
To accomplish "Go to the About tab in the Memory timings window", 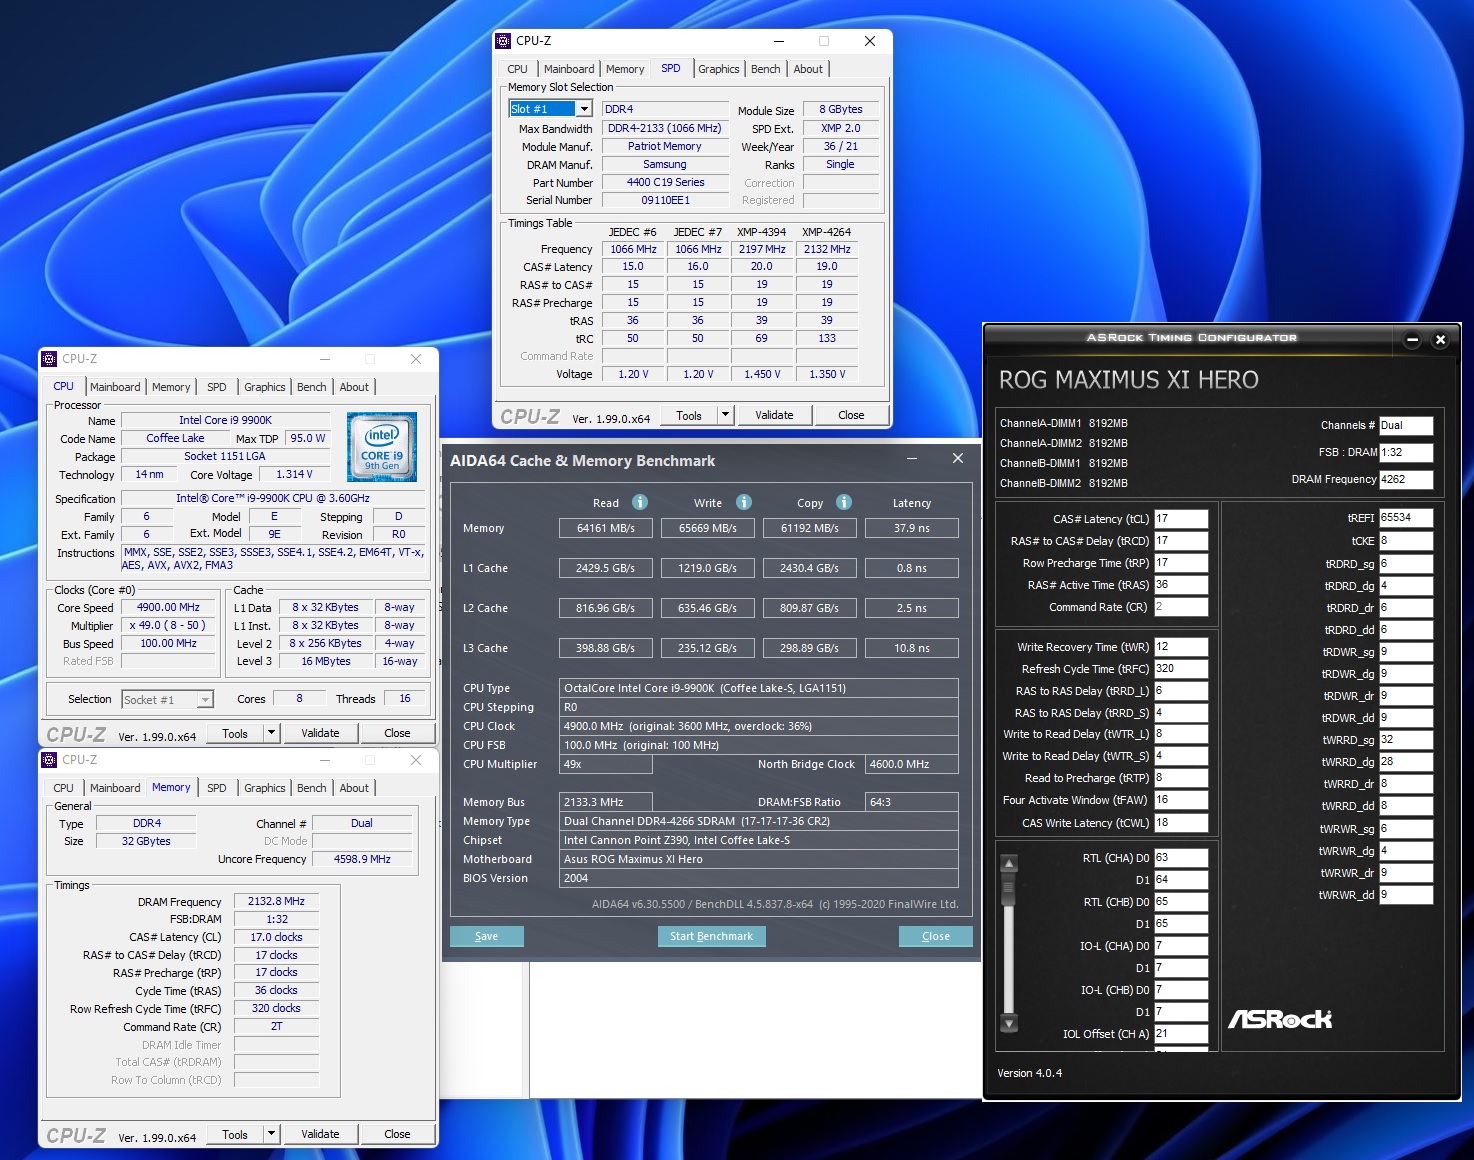I will point(354,788).
